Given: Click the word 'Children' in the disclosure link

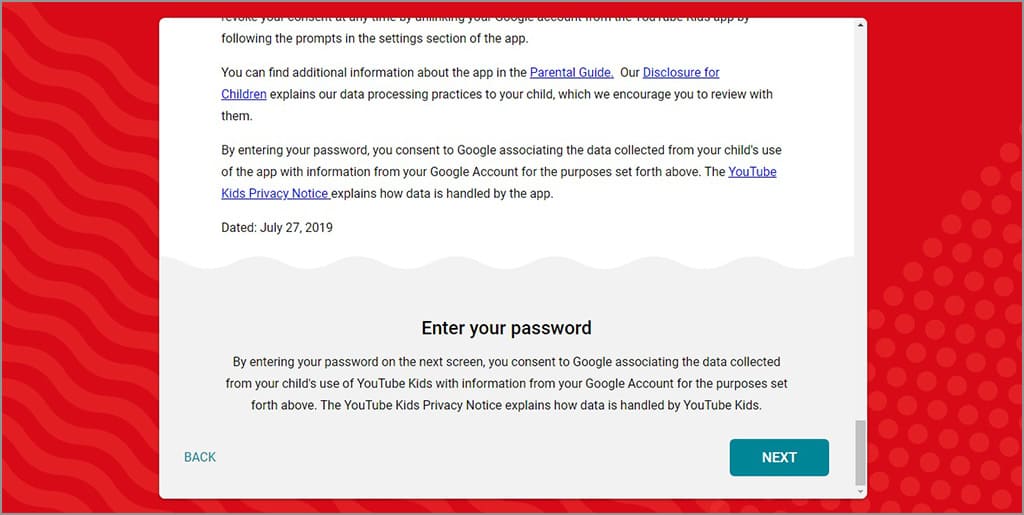Looking at the screenshot, I should pos(244,94).
